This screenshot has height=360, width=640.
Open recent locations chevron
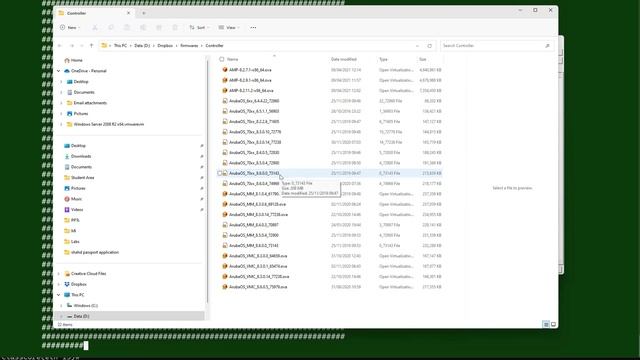click(82, 46)
